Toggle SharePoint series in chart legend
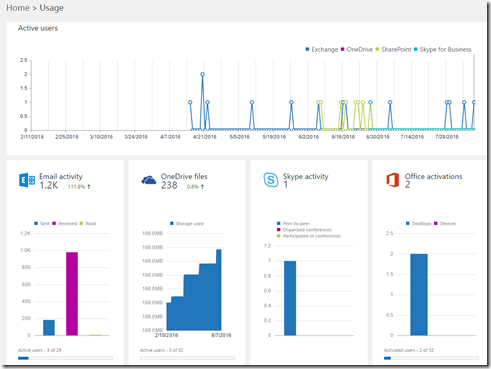The width and height of the screenshot is (491, 369). click(x=393, y=49)
